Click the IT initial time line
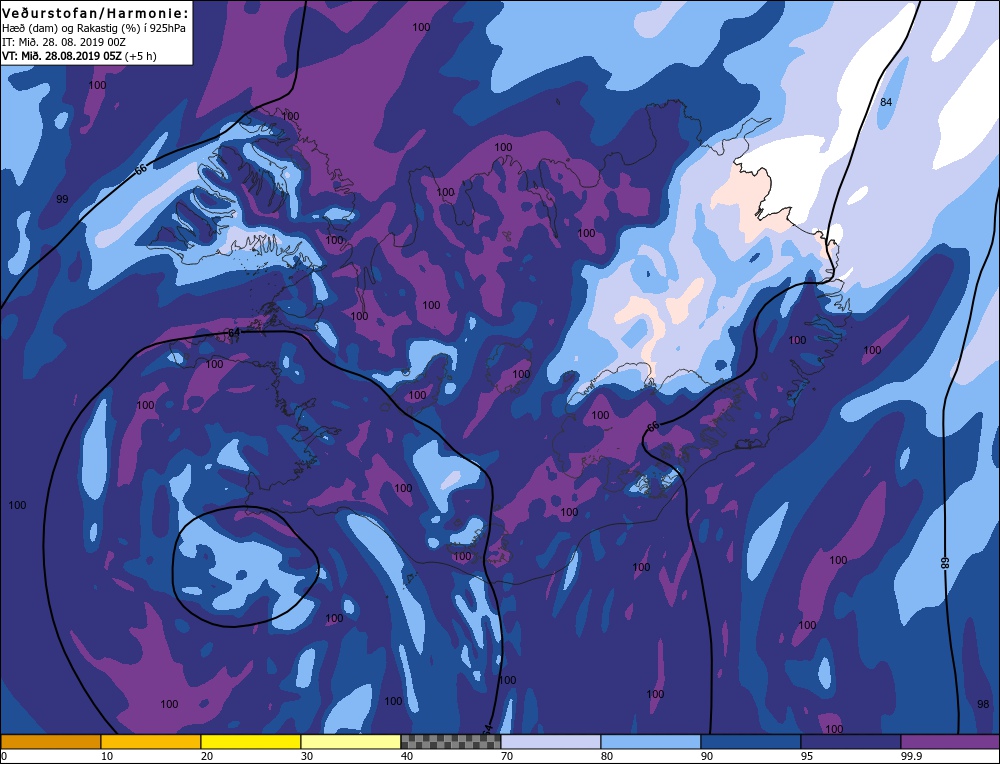The width and height of the screenshot is (1000, 764). [x=64, y=42]
